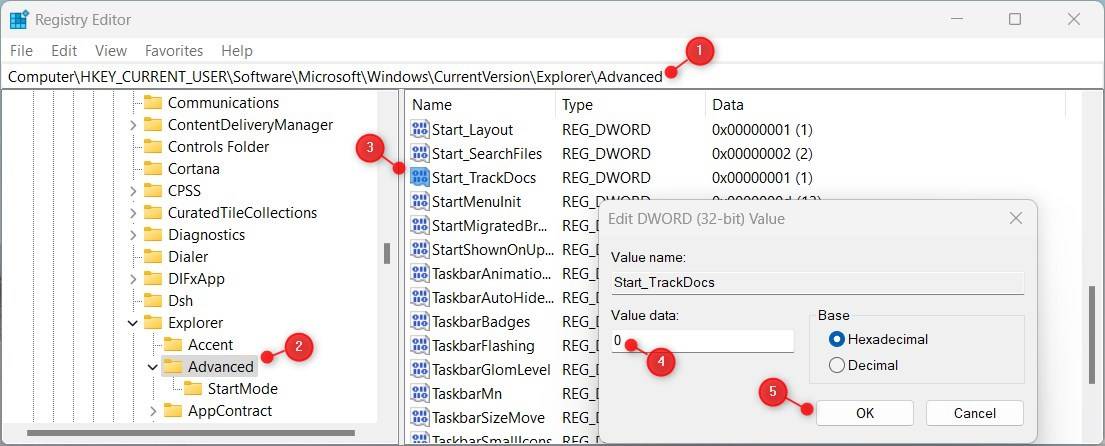This screenshot has height=446, width=1105.
Task: Click the Diagnostics folder icon in tree
Action: [152, 235]
